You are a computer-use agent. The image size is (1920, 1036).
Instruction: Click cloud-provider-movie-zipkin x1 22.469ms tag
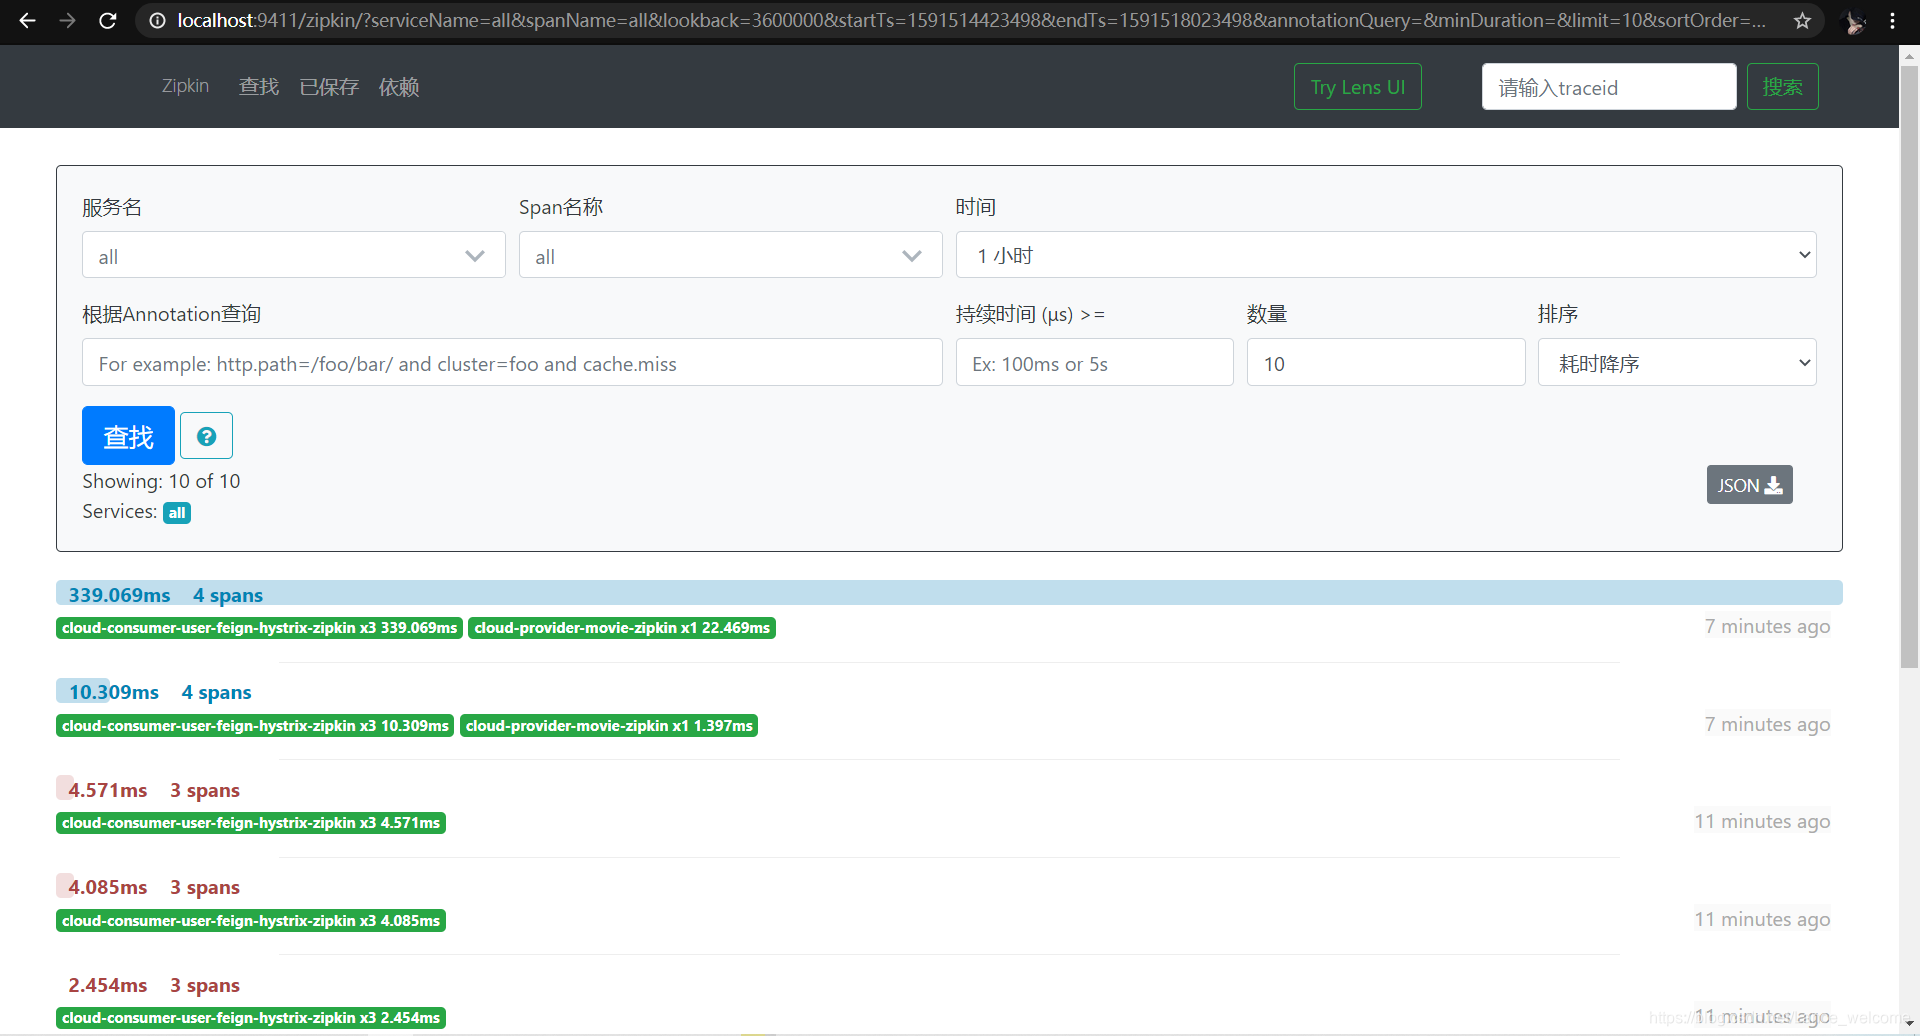[x=622, y=628]
